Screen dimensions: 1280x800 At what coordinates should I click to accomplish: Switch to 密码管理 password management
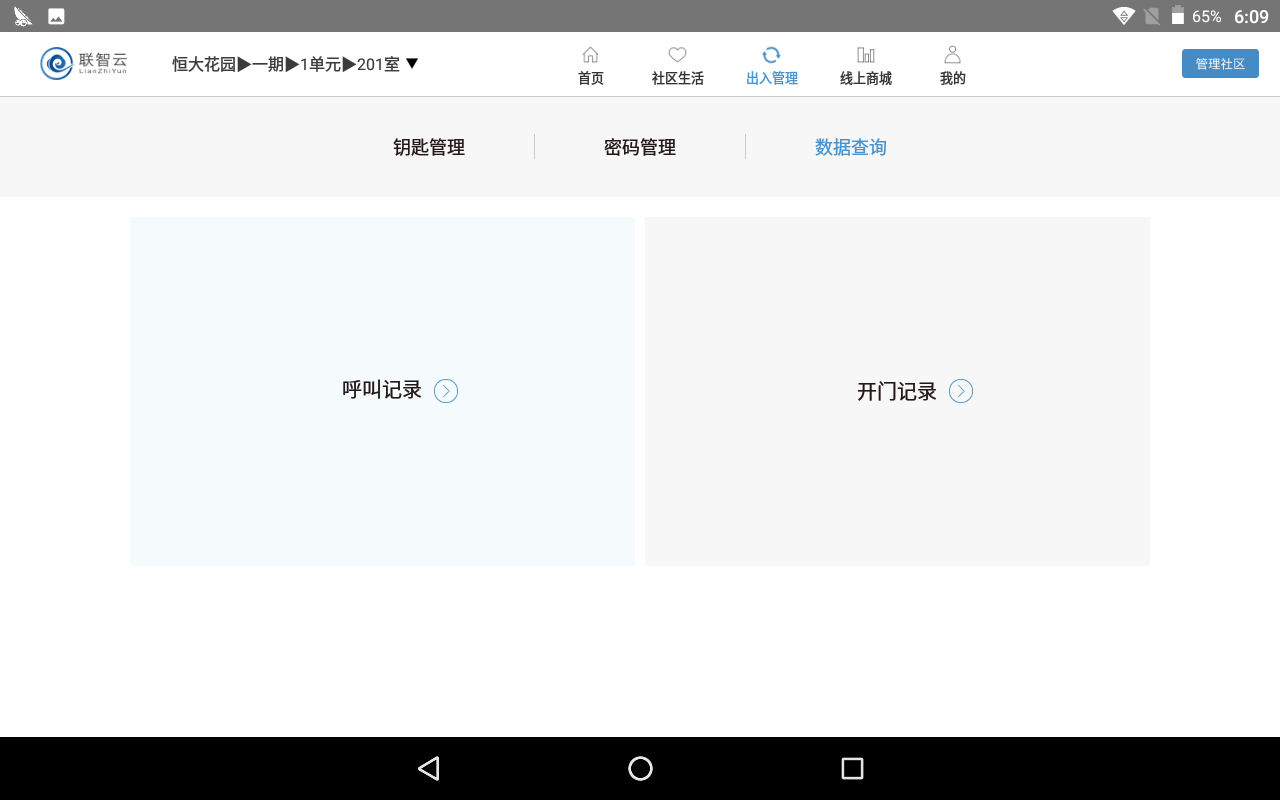640,147
